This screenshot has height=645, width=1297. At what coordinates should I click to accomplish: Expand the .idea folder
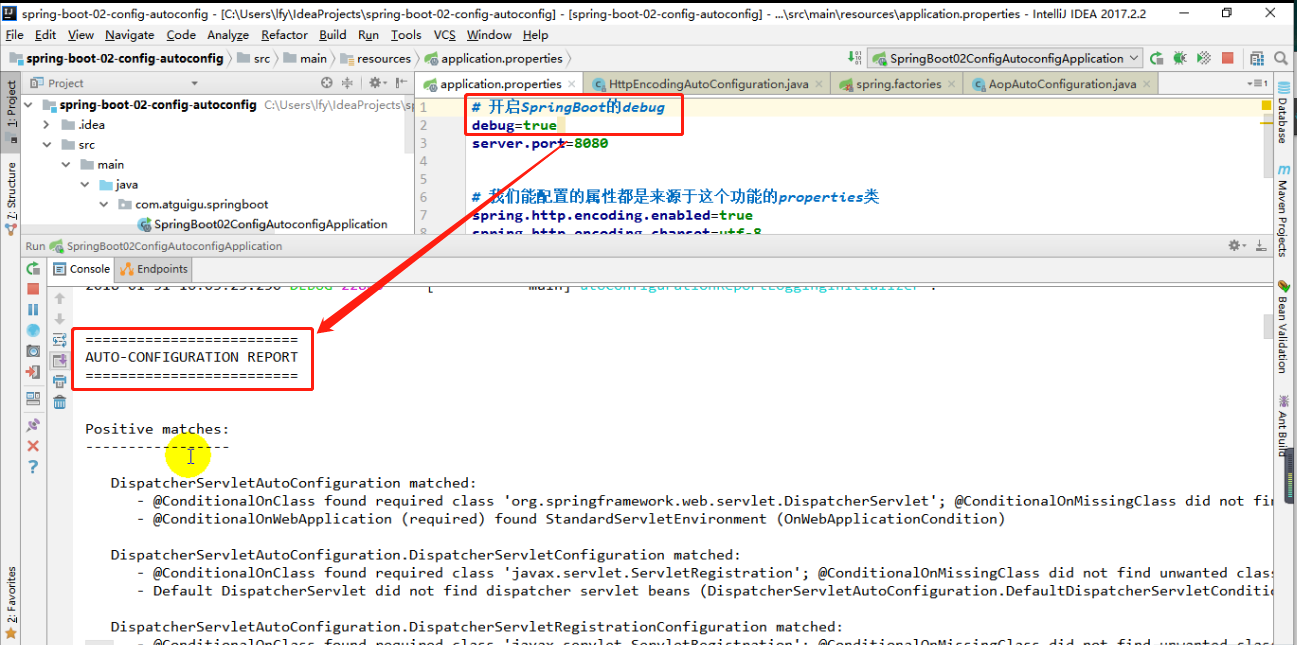click(47, 125)
